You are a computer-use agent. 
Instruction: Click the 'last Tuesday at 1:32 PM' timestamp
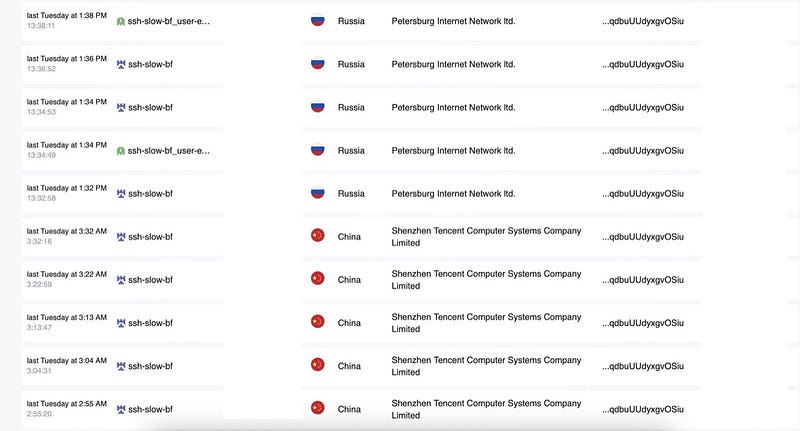[x=67, y=188]
